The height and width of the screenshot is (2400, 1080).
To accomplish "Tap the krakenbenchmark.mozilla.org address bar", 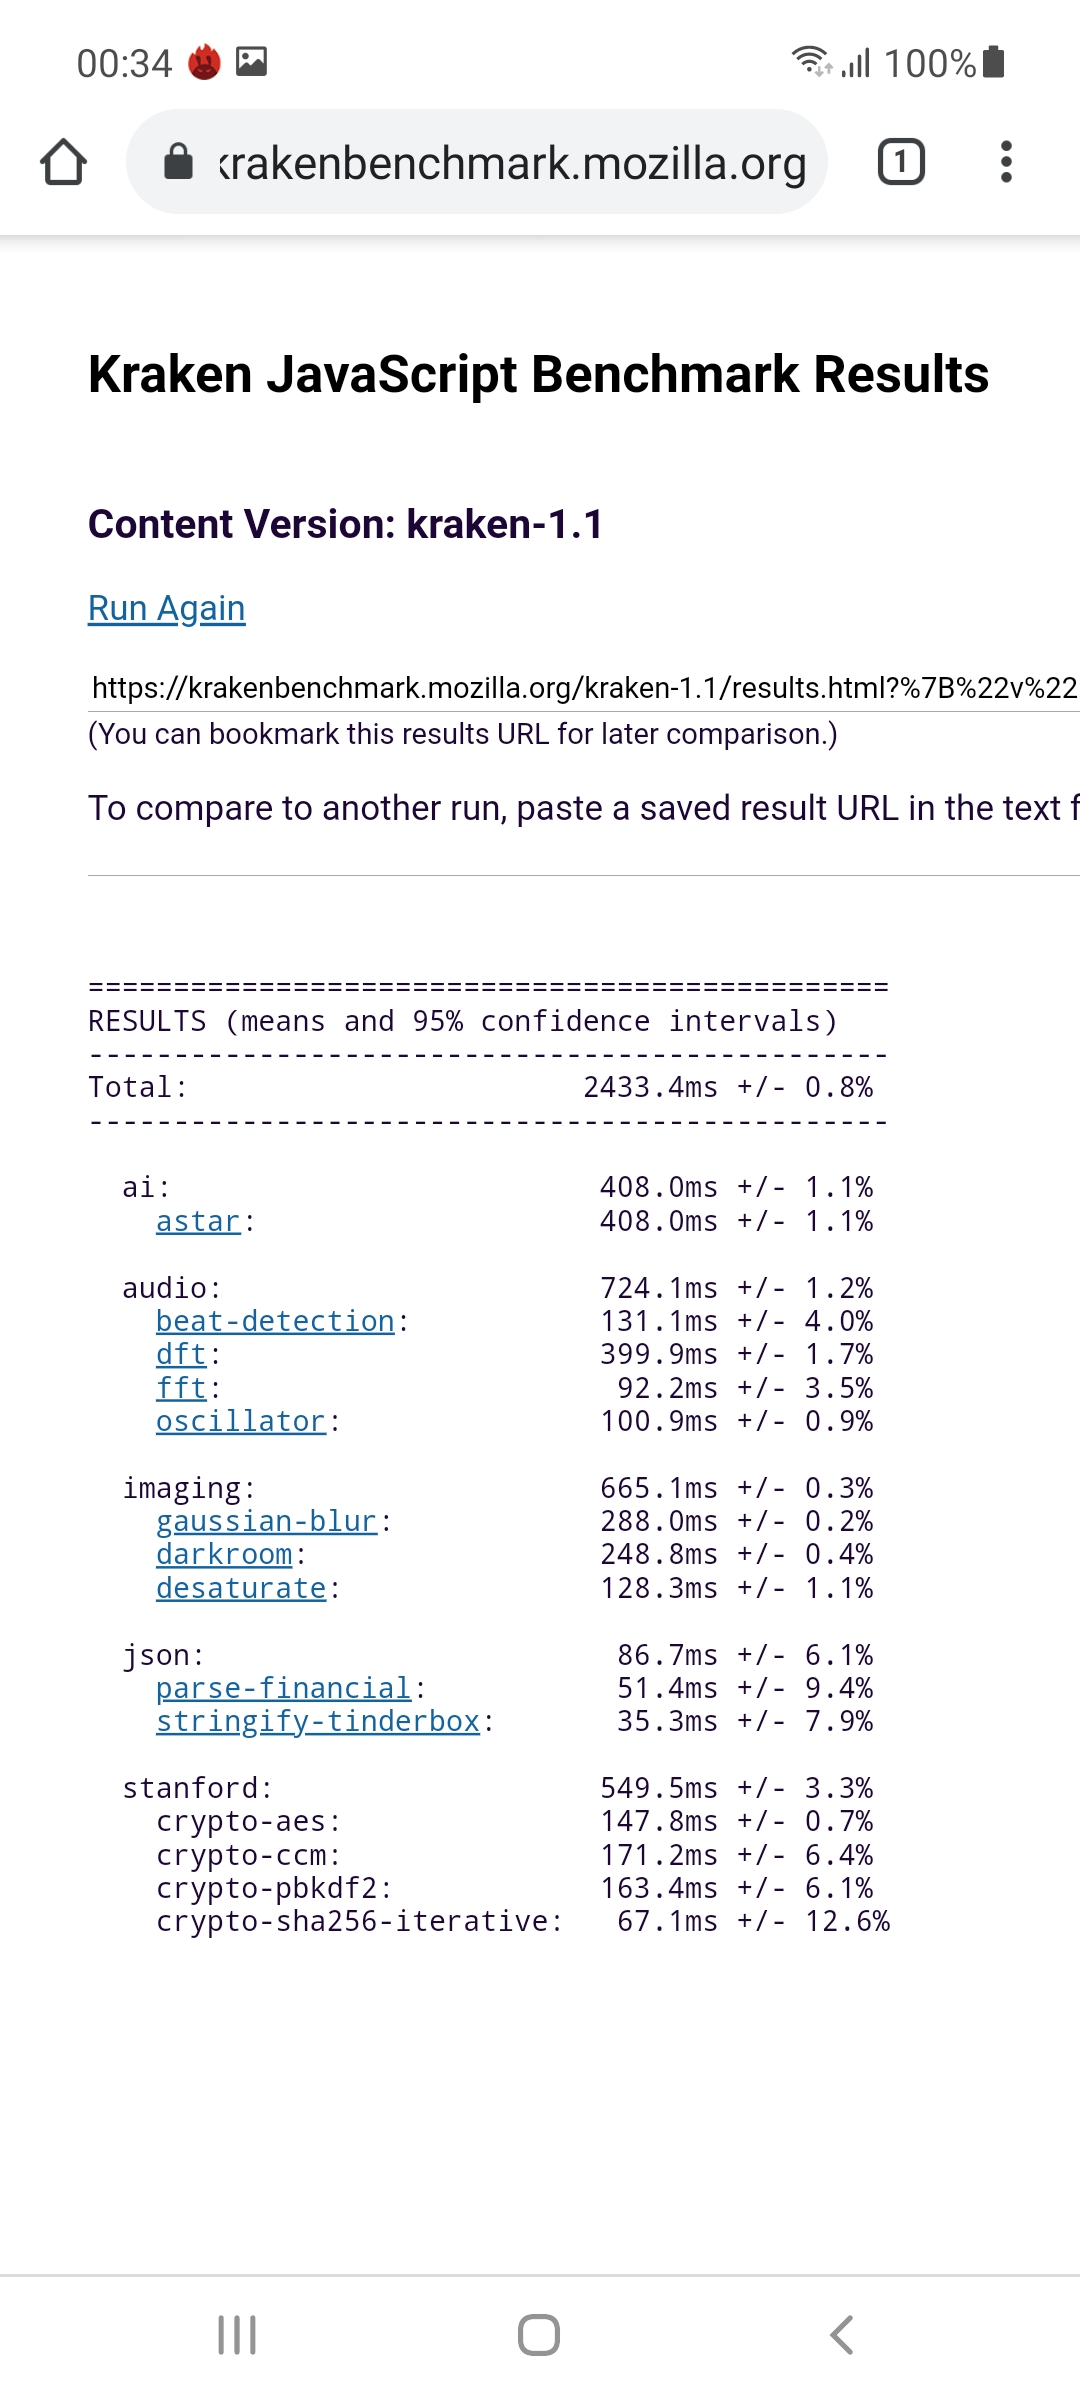I will [512, 163].
